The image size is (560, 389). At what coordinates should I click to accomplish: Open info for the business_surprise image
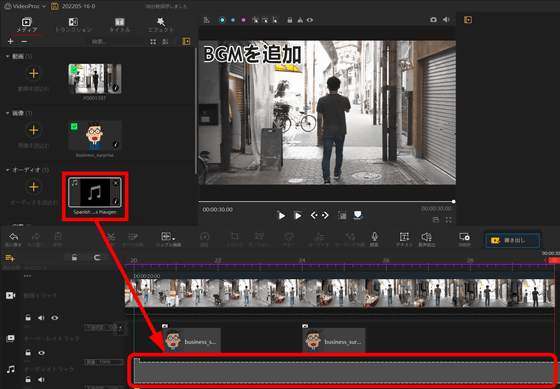point(116,145)
